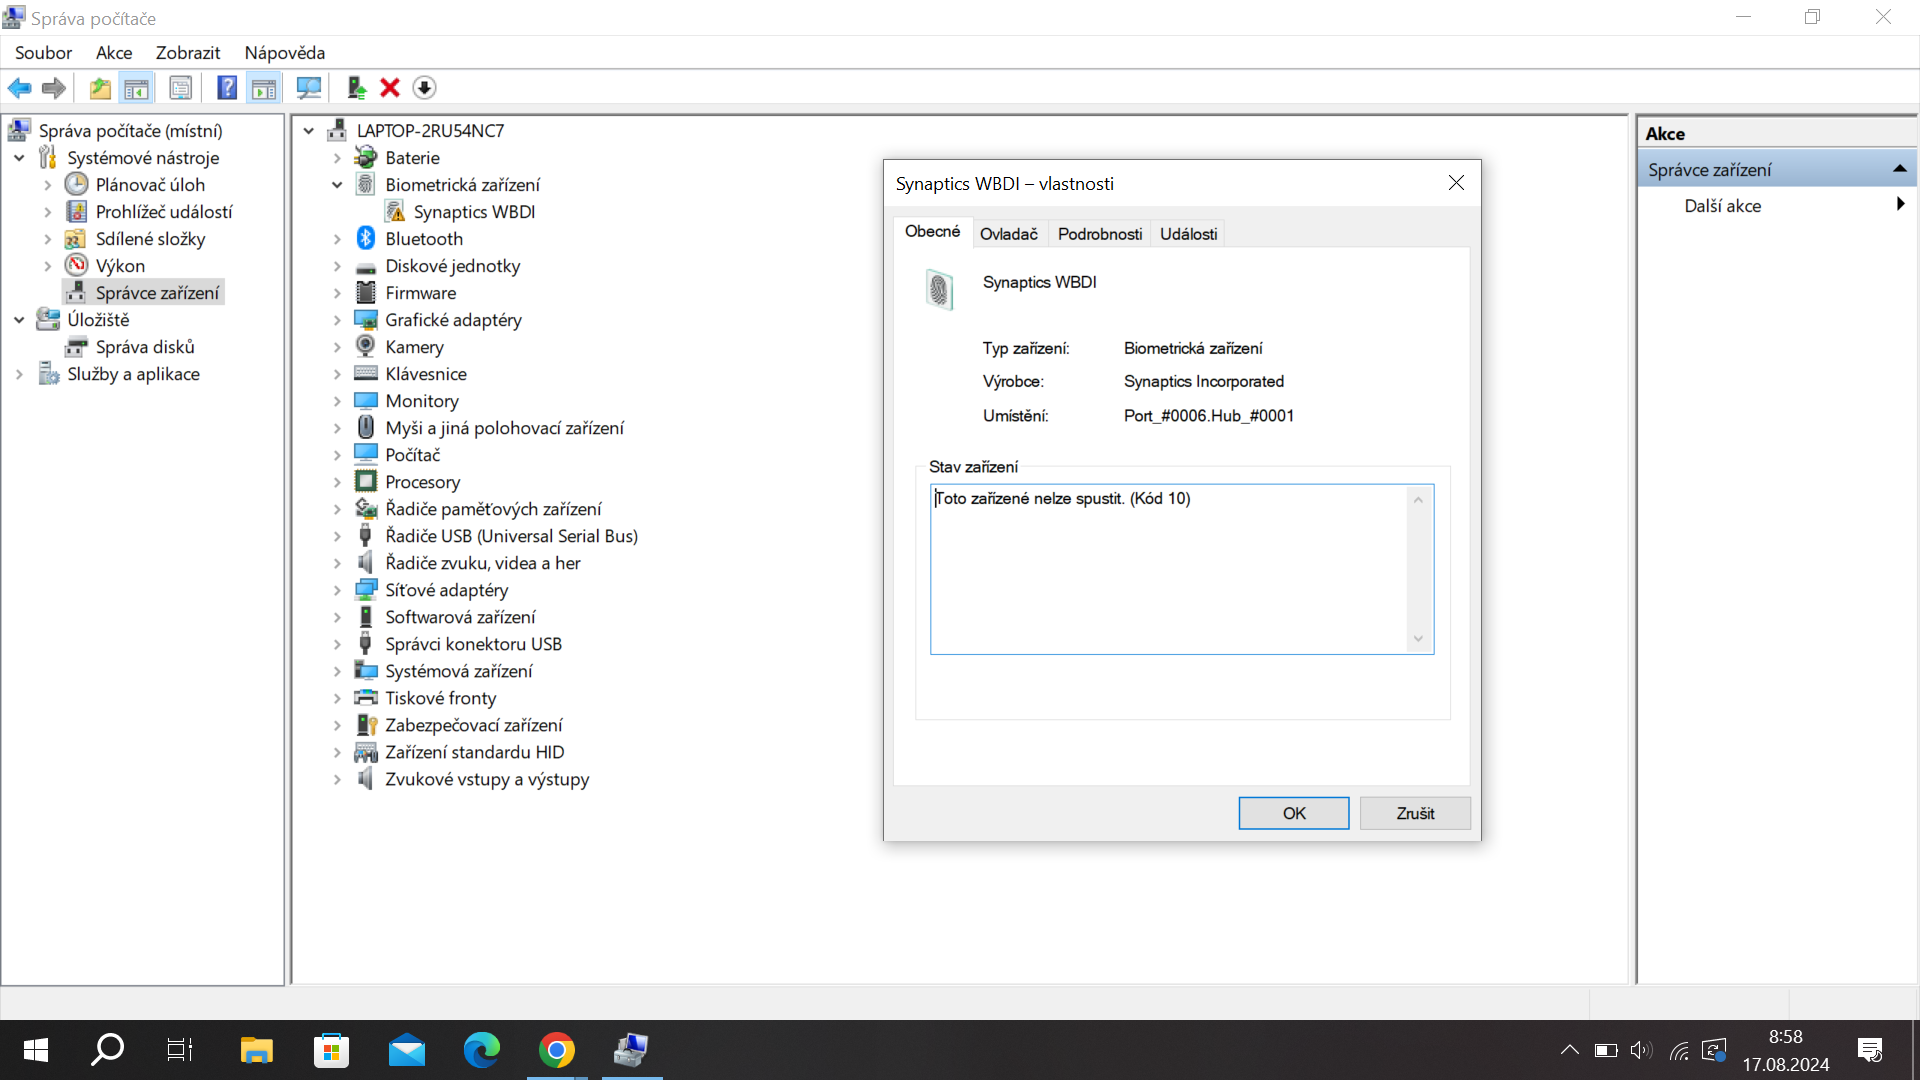The height and width of the screenshot is (1080, 1920).
Task: Switch to the Ovladač tab
Action: 1008,233
